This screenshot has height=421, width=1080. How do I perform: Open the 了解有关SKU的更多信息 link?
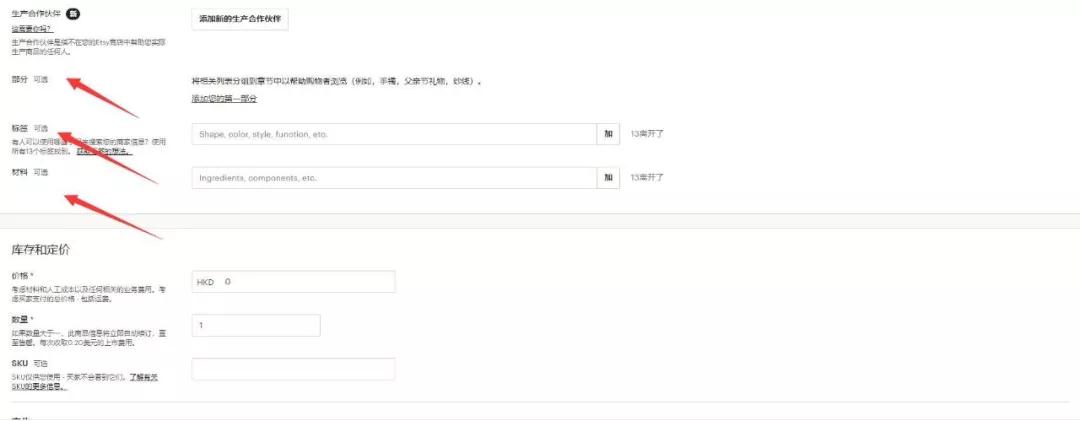(x=145, y=376)
